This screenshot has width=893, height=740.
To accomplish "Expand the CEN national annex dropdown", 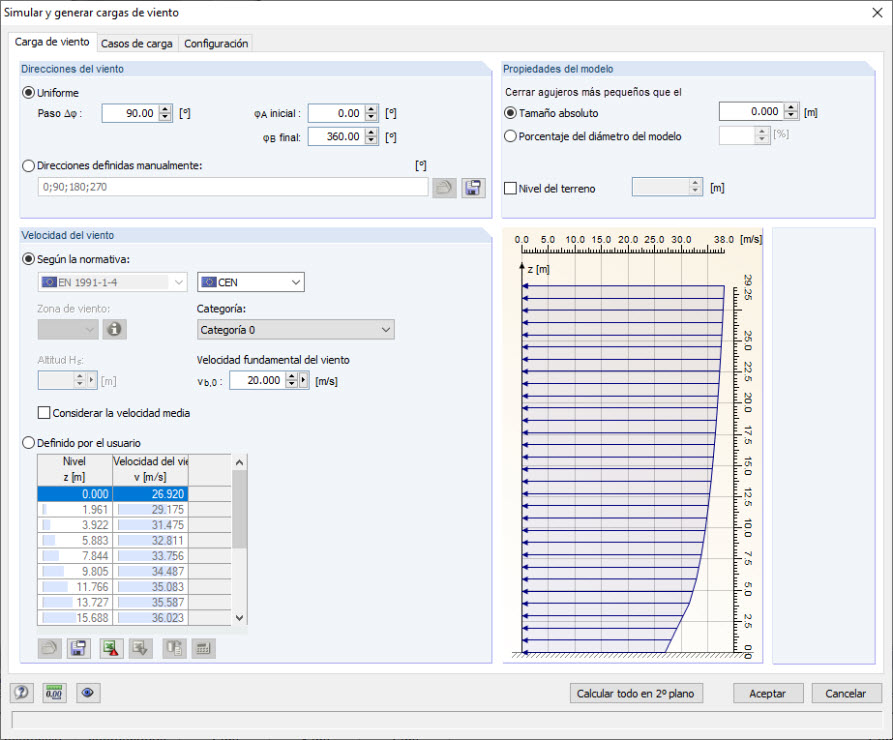I will pyautogui.click(x=251, y=282).
